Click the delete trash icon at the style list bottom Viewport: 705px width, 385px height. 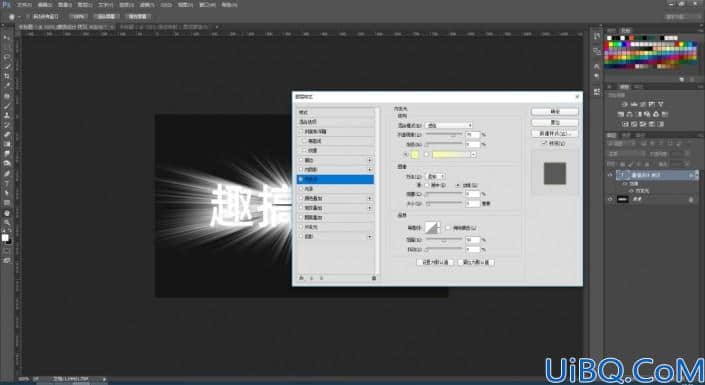point(374,278)
